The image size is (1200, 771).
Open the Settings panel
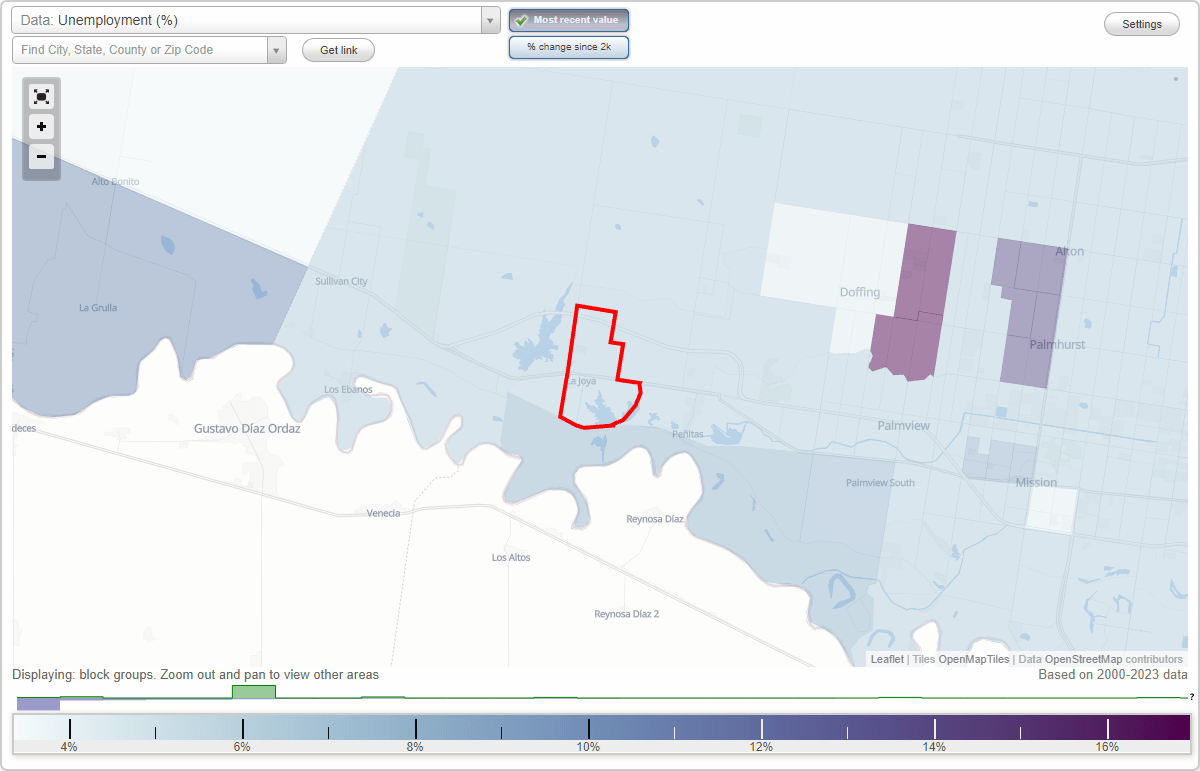(1141, 23)
